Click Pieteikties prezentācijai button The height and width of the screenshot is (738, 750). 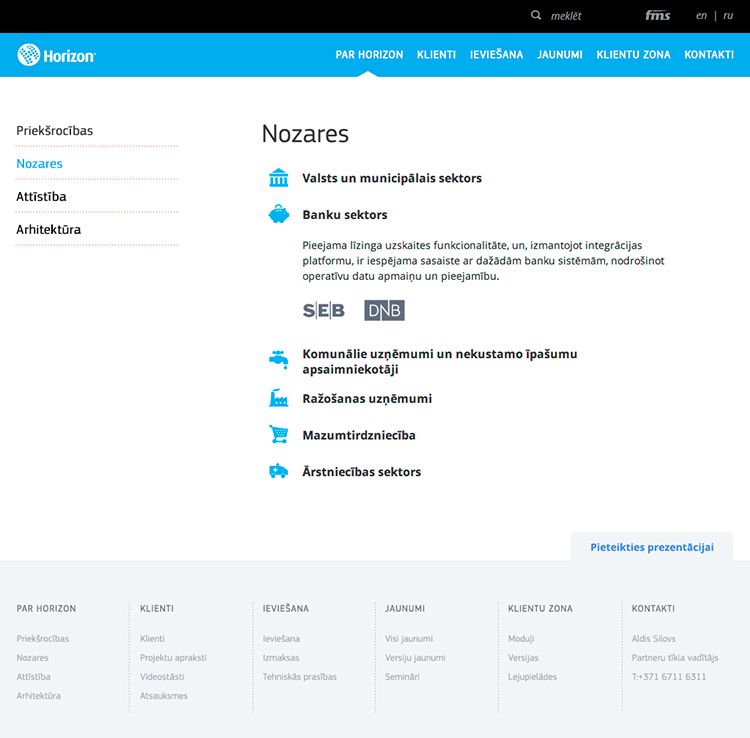click(651, 547)
